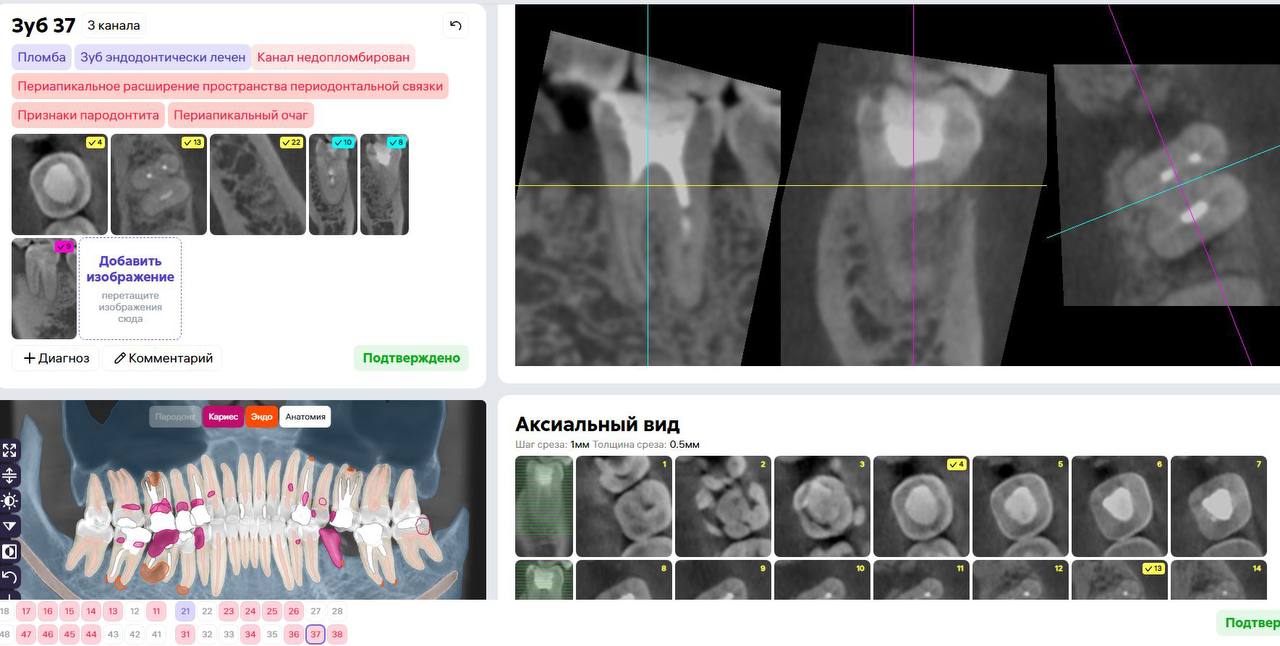Click the Диагноз add button
This screenshot has height=646, width=1280.
coord(56,358)
